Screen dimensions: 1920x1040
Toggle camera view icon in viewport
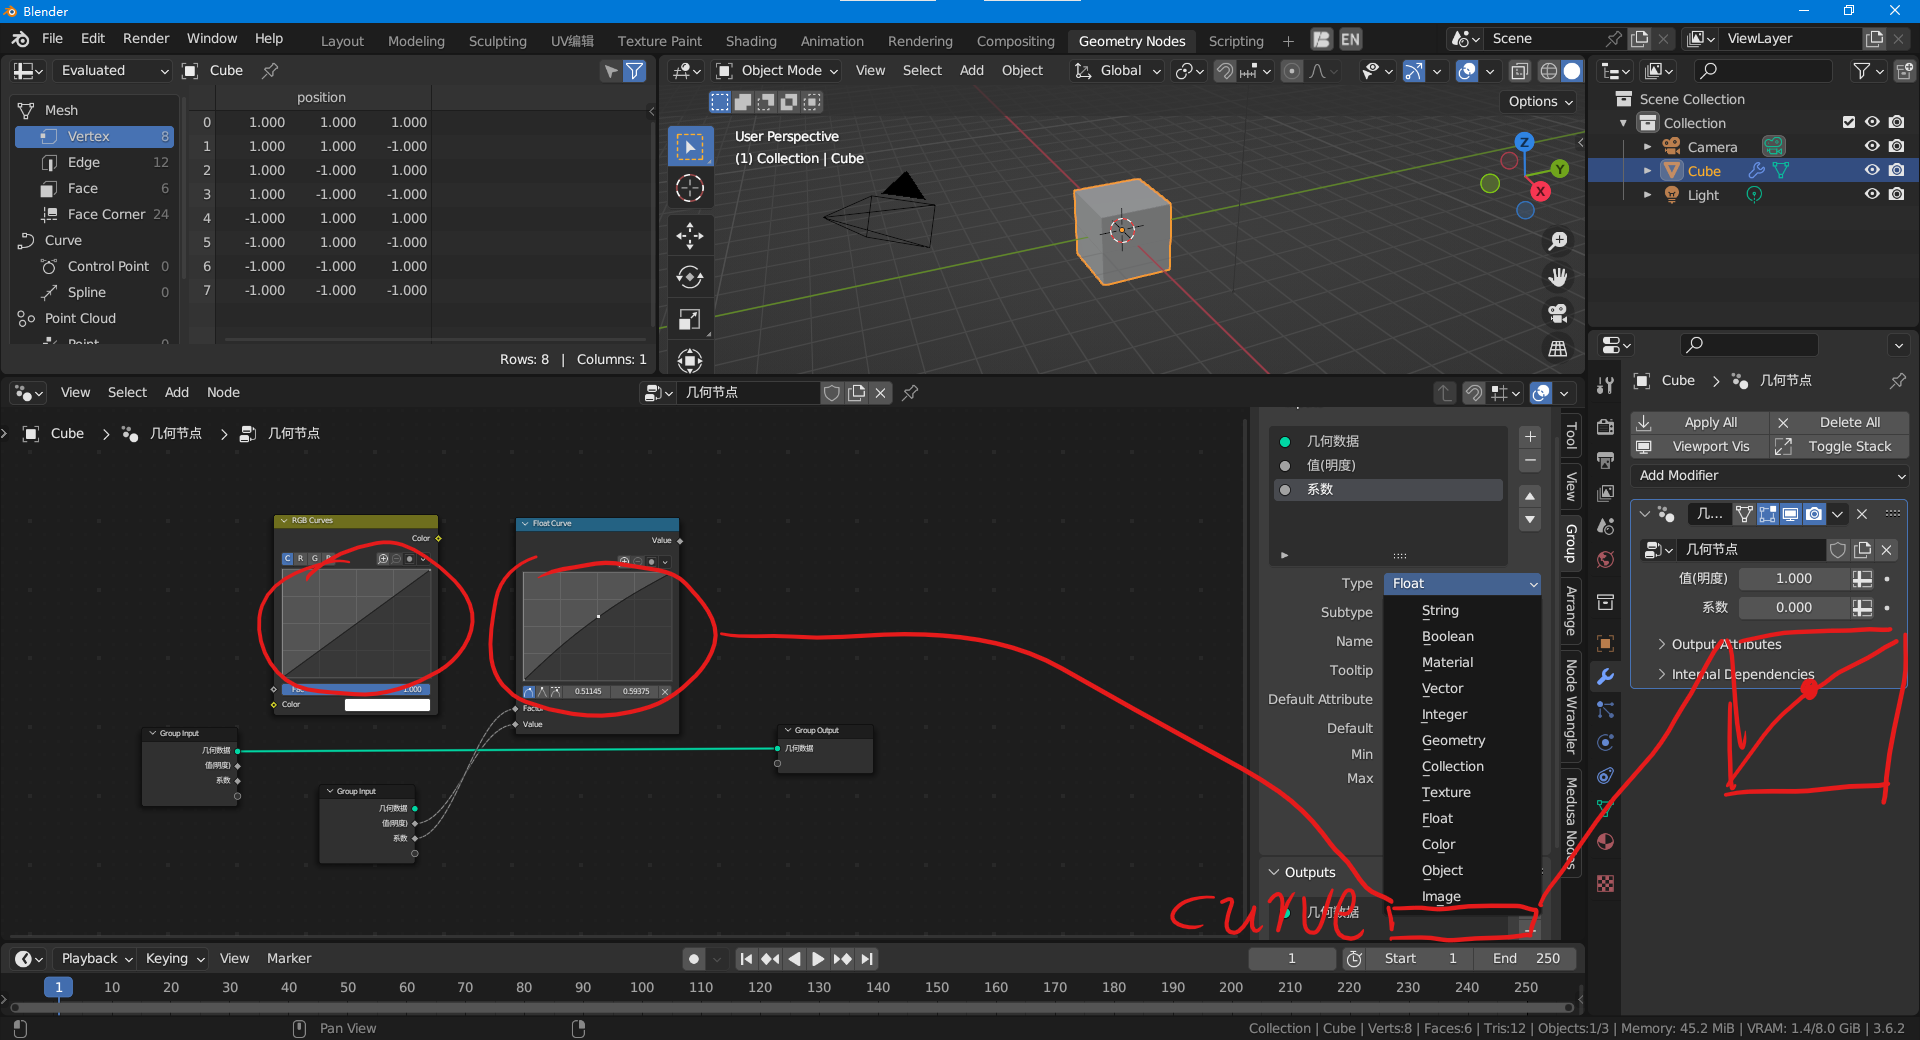pos(1558,313)
